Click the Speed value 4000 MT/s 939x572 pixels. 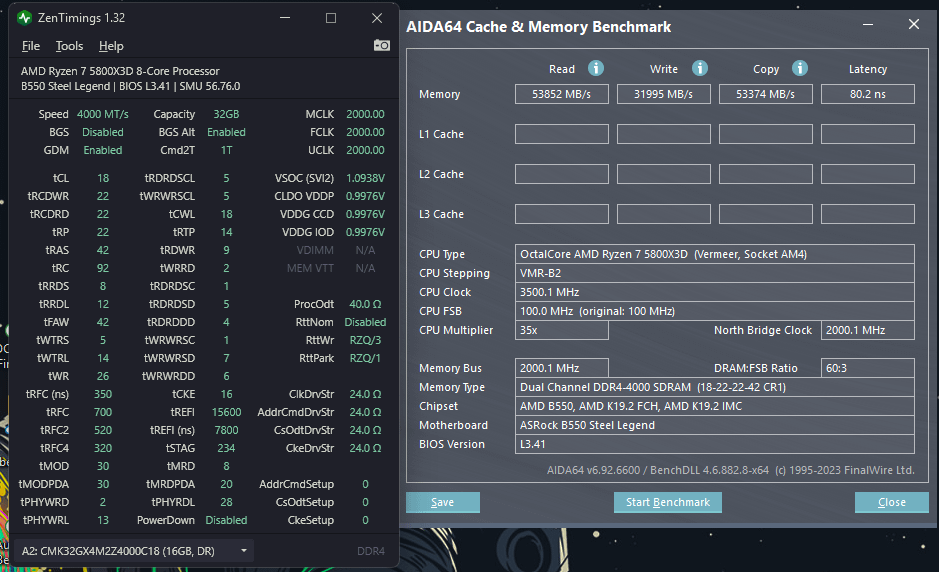pyautogui.click(x=102, y=114)
